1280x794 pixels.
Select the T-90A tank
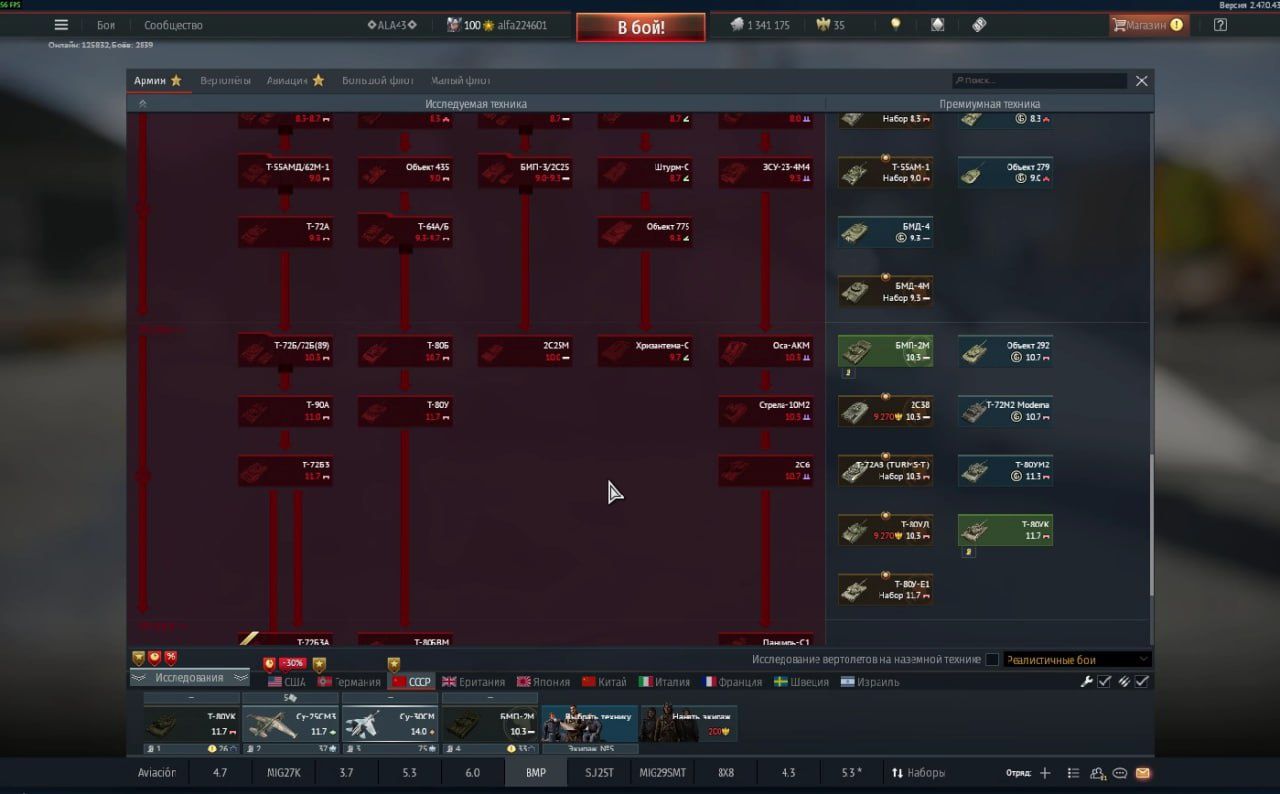coord(285,410)
